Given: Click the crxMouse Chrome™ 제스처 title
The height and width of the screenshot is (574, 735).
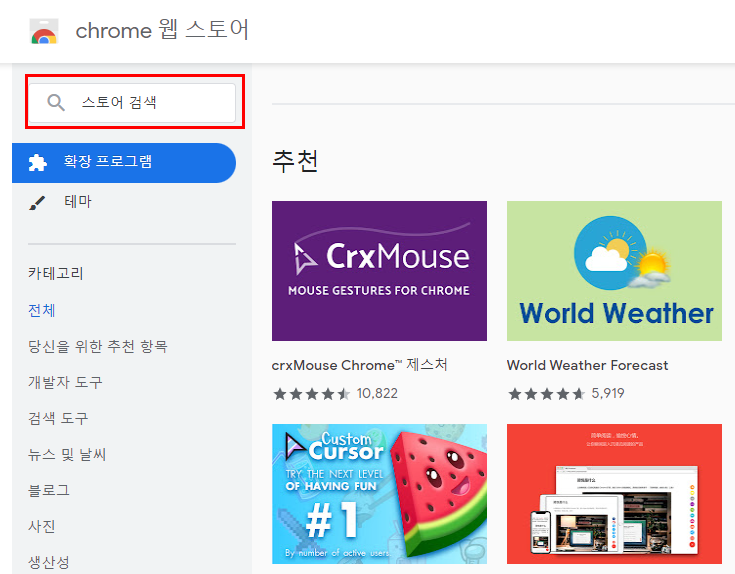Looking at the screenshot, I should click(x=360, y=365).
